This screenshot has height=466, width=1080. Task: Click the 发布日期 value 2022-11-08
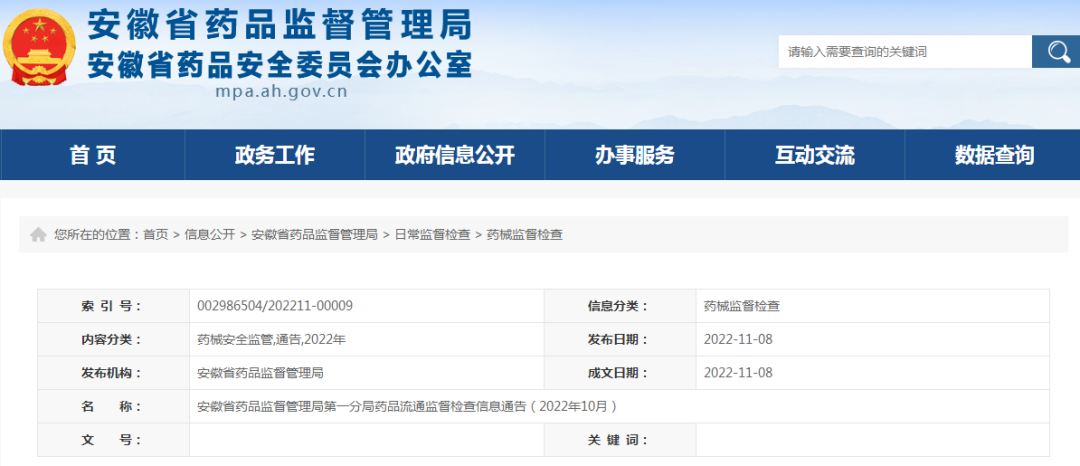tap(738, 339)
